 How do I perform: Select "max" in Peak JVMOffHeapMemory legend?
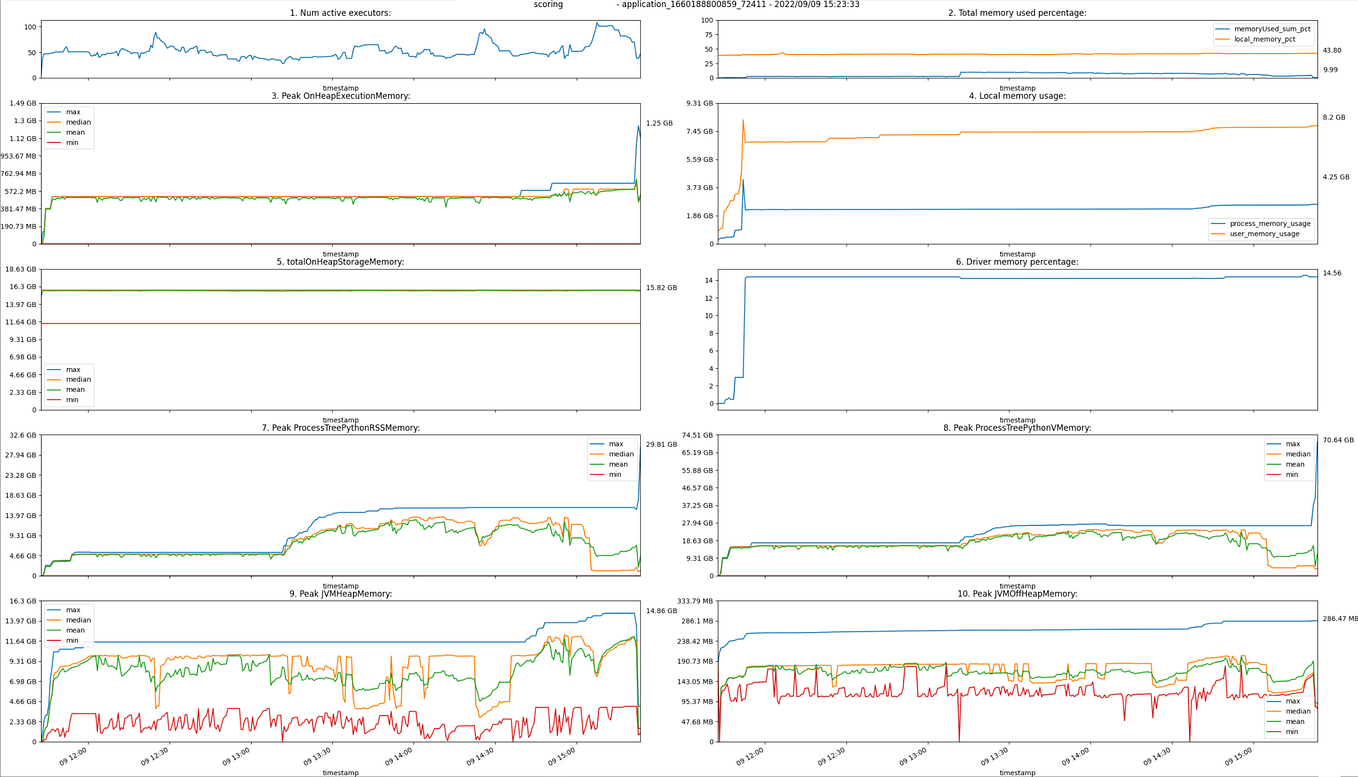[1293, 701]
